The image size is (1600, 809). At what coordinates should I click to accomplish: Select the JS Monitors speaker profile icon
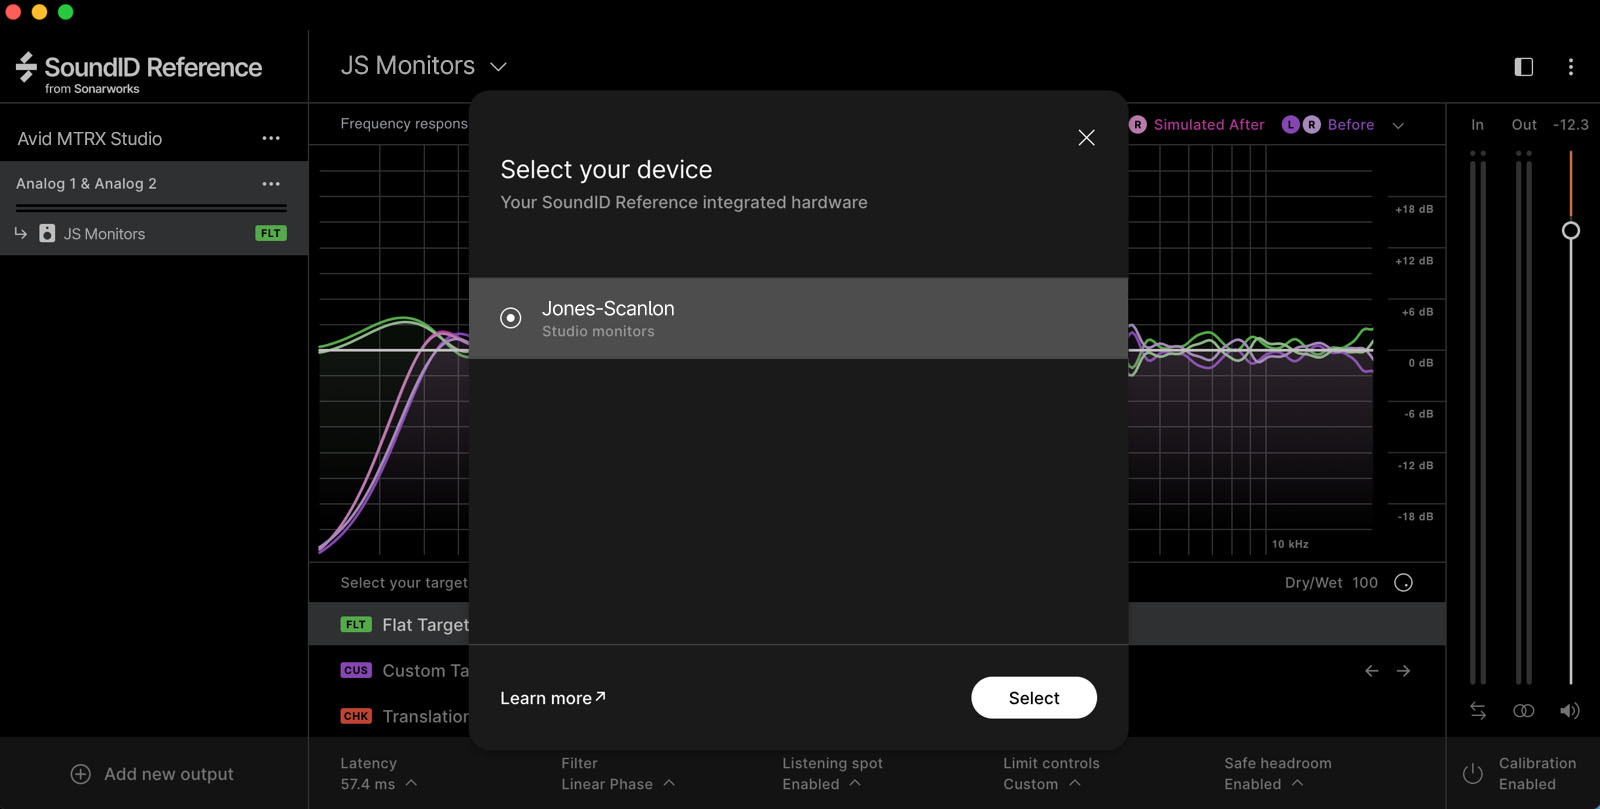[47, 233]
